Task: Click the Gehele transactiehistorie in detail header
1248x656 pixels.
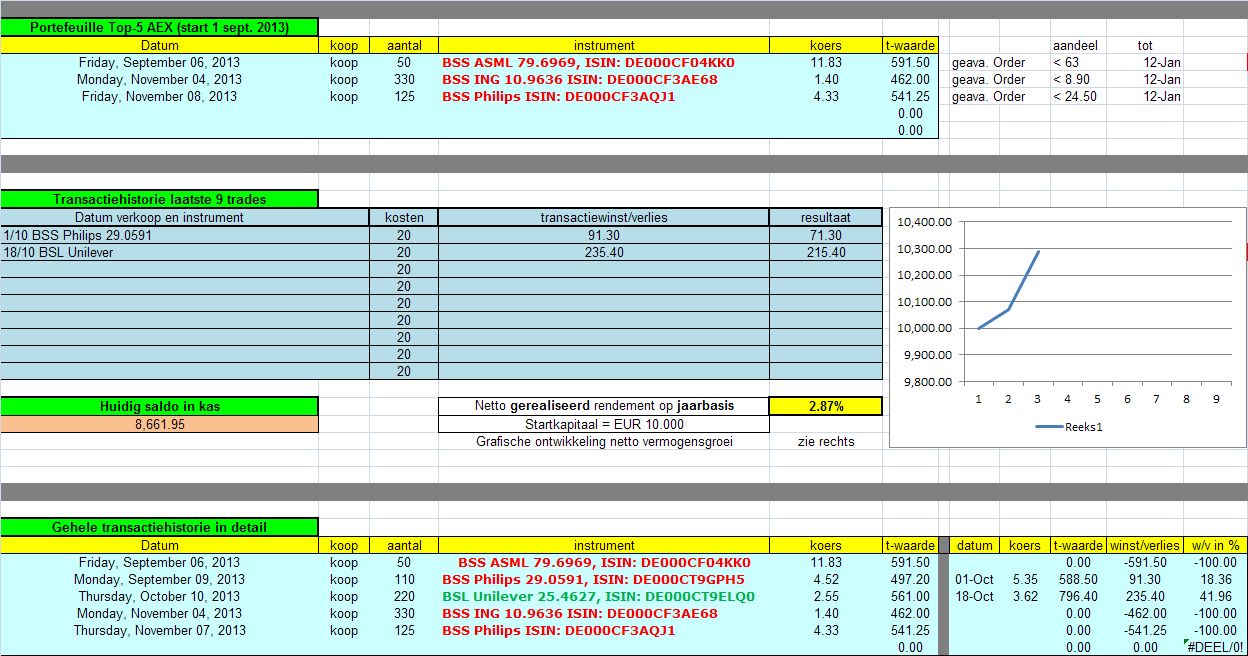Action: coord(159,527)
